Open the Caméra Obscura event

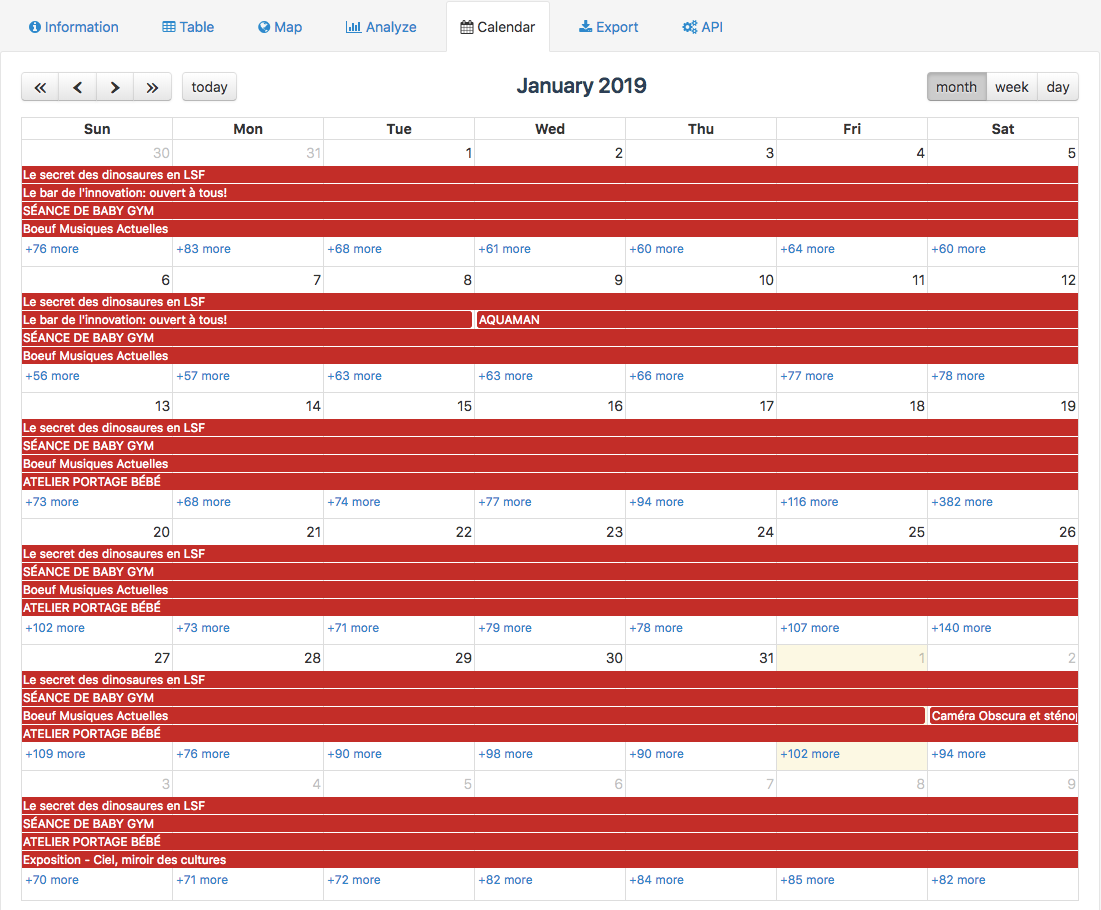point(1003,716)
